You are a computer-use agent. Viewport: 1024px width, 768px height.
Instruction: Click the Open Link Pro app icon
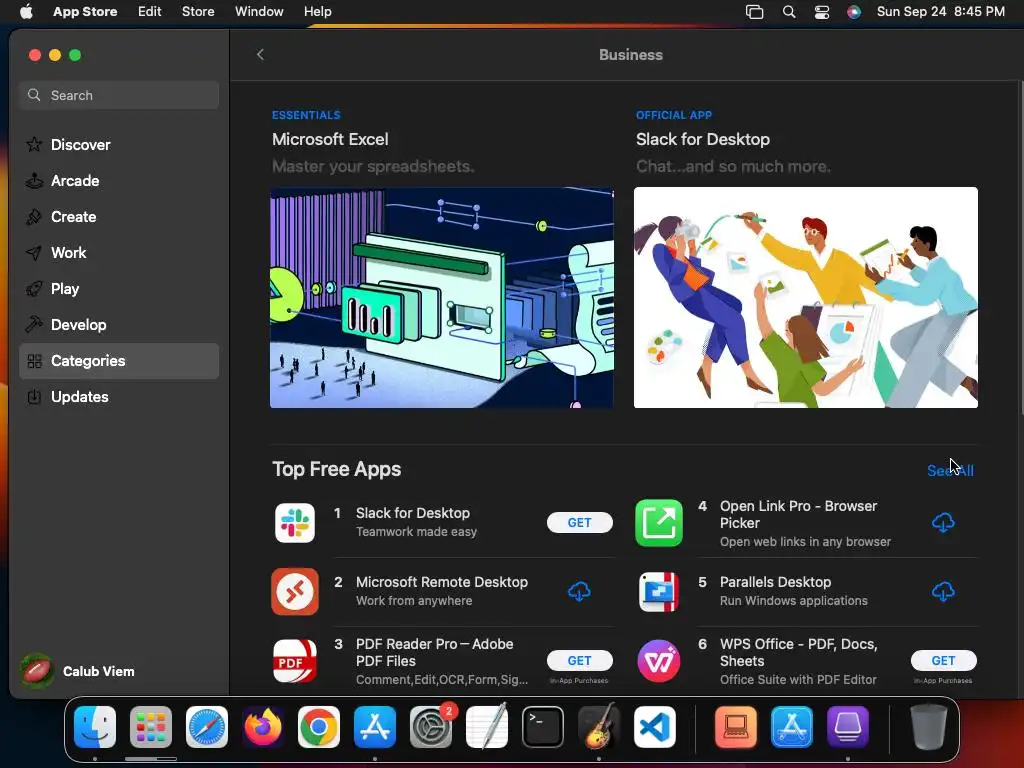click(x=659, y=522)
